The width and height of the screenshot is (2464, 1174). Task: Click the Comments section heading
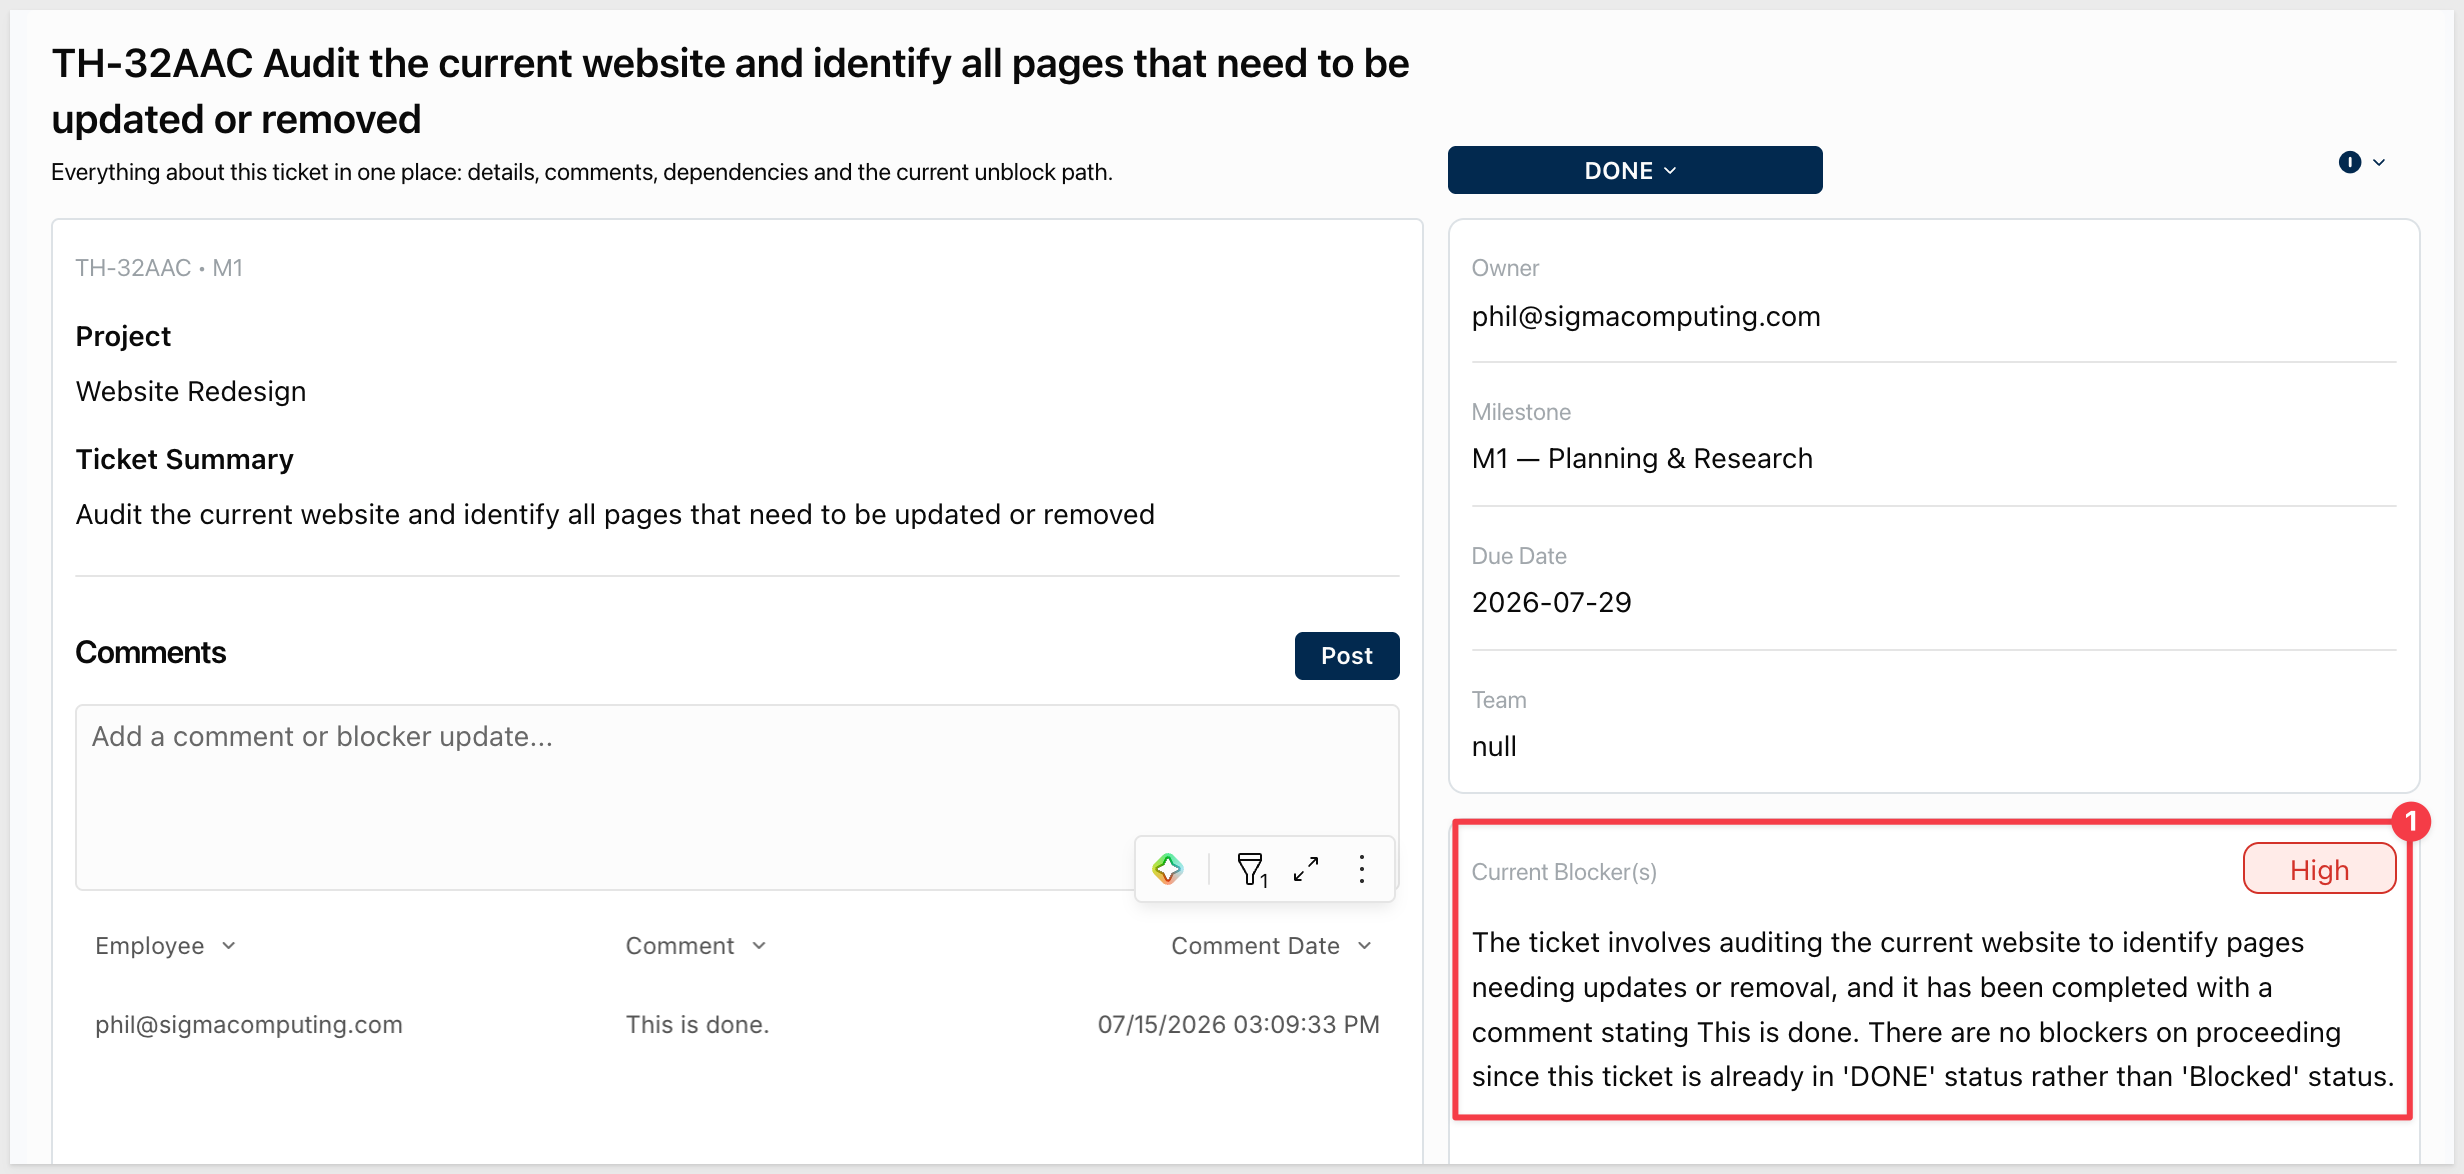151,652
